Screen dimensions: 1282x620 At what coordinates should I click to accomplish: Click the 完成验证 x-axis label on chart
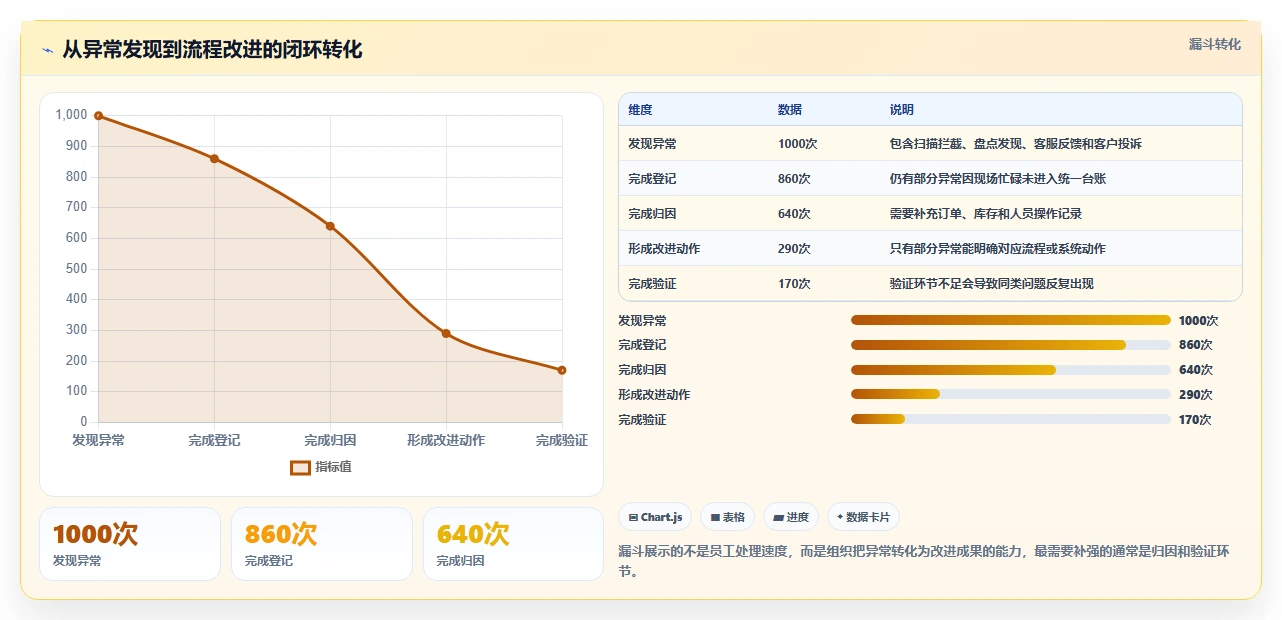click(562, 440)
